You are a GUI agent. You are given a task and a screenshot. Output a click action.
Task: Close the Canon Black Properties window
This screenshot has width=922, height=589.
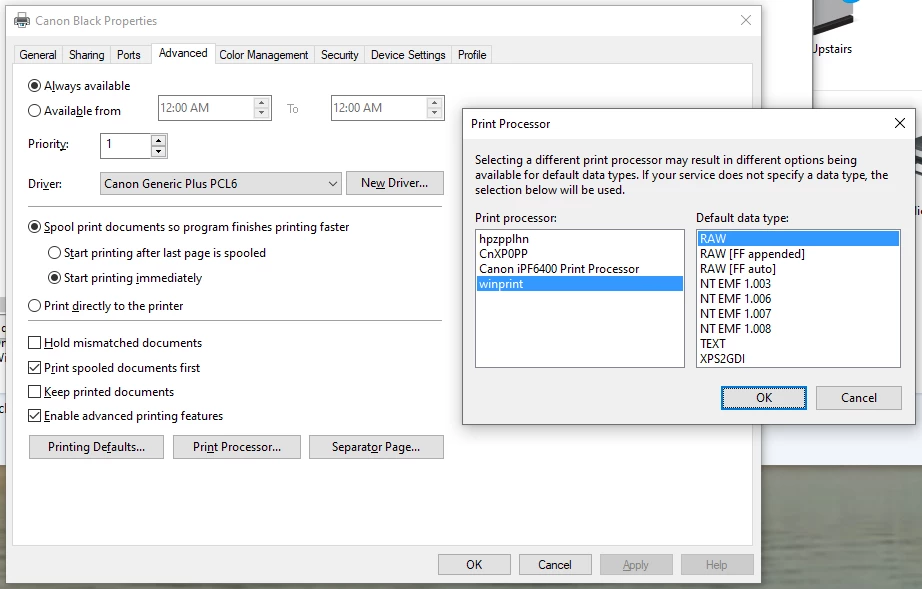746,20
